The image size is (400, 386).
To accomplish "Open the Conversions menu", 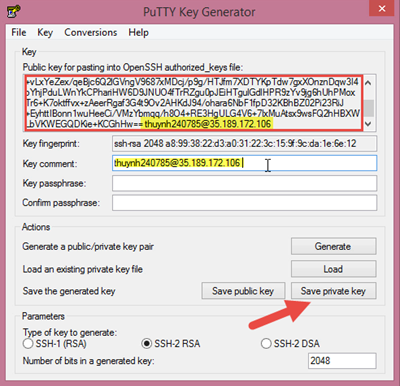I will click(91, 32).
